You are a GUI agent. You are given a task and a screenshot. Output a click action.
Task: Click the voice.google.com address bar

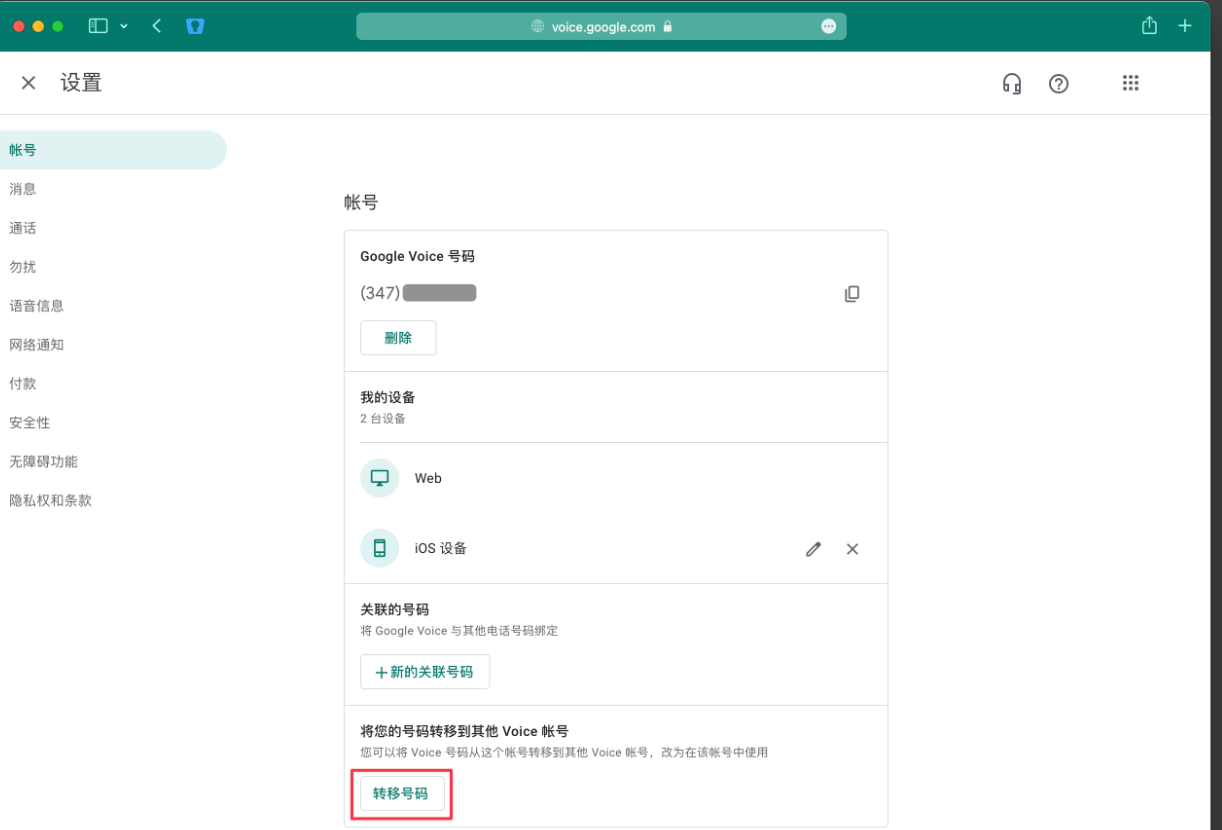click(x=601, y=27)
